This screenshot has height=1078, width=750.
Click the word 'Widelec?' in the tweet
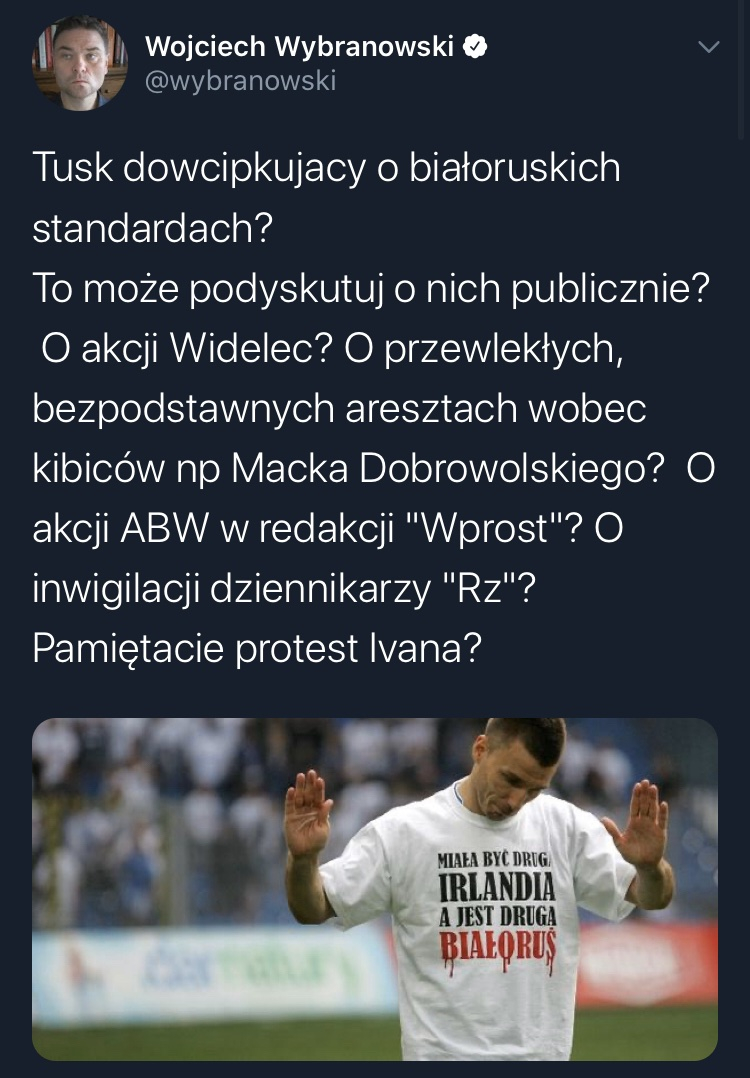click(x=252, y=348)
